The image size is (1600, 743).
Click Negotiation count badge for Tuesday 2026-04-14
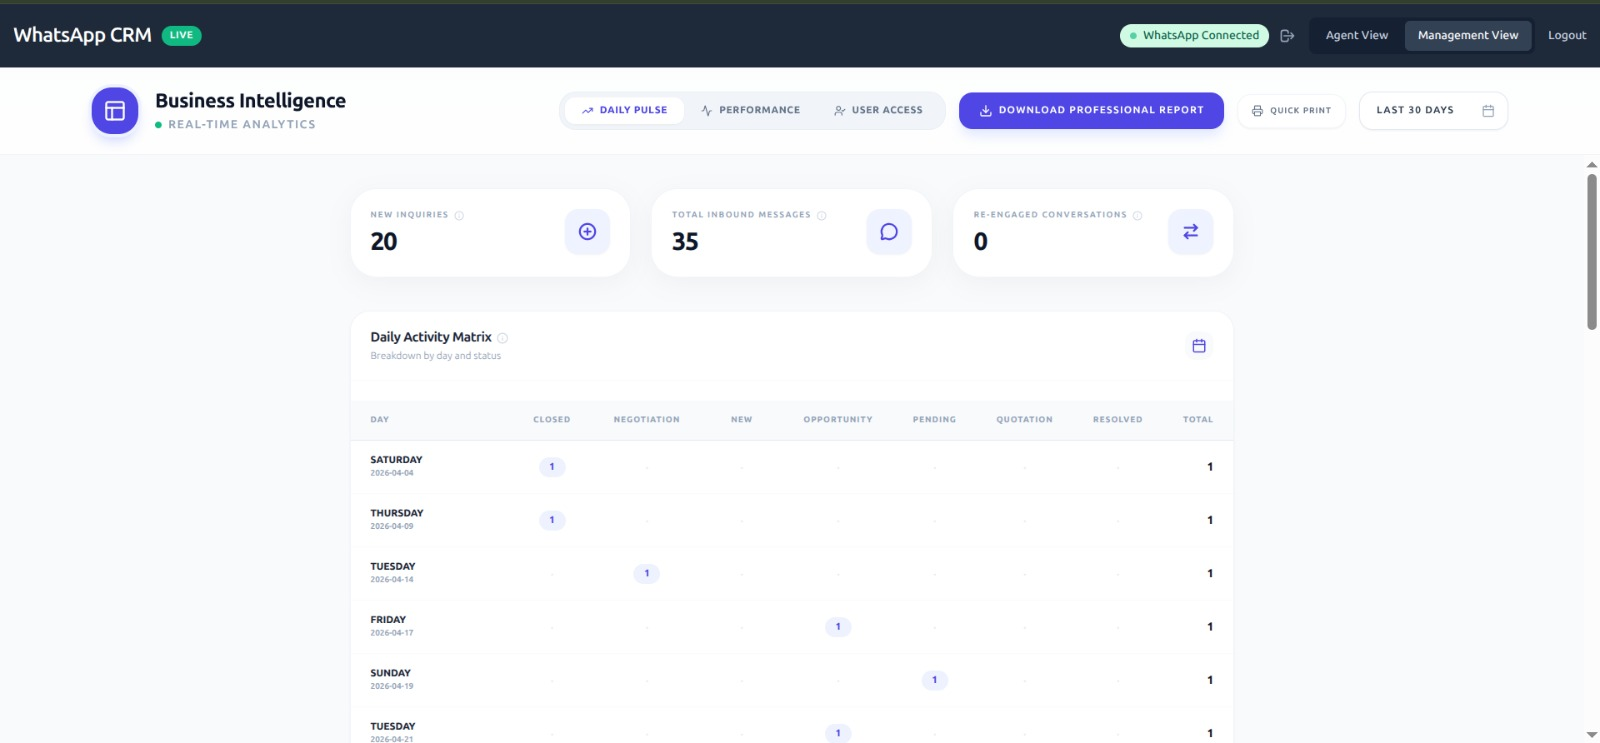tap(647, 574)
